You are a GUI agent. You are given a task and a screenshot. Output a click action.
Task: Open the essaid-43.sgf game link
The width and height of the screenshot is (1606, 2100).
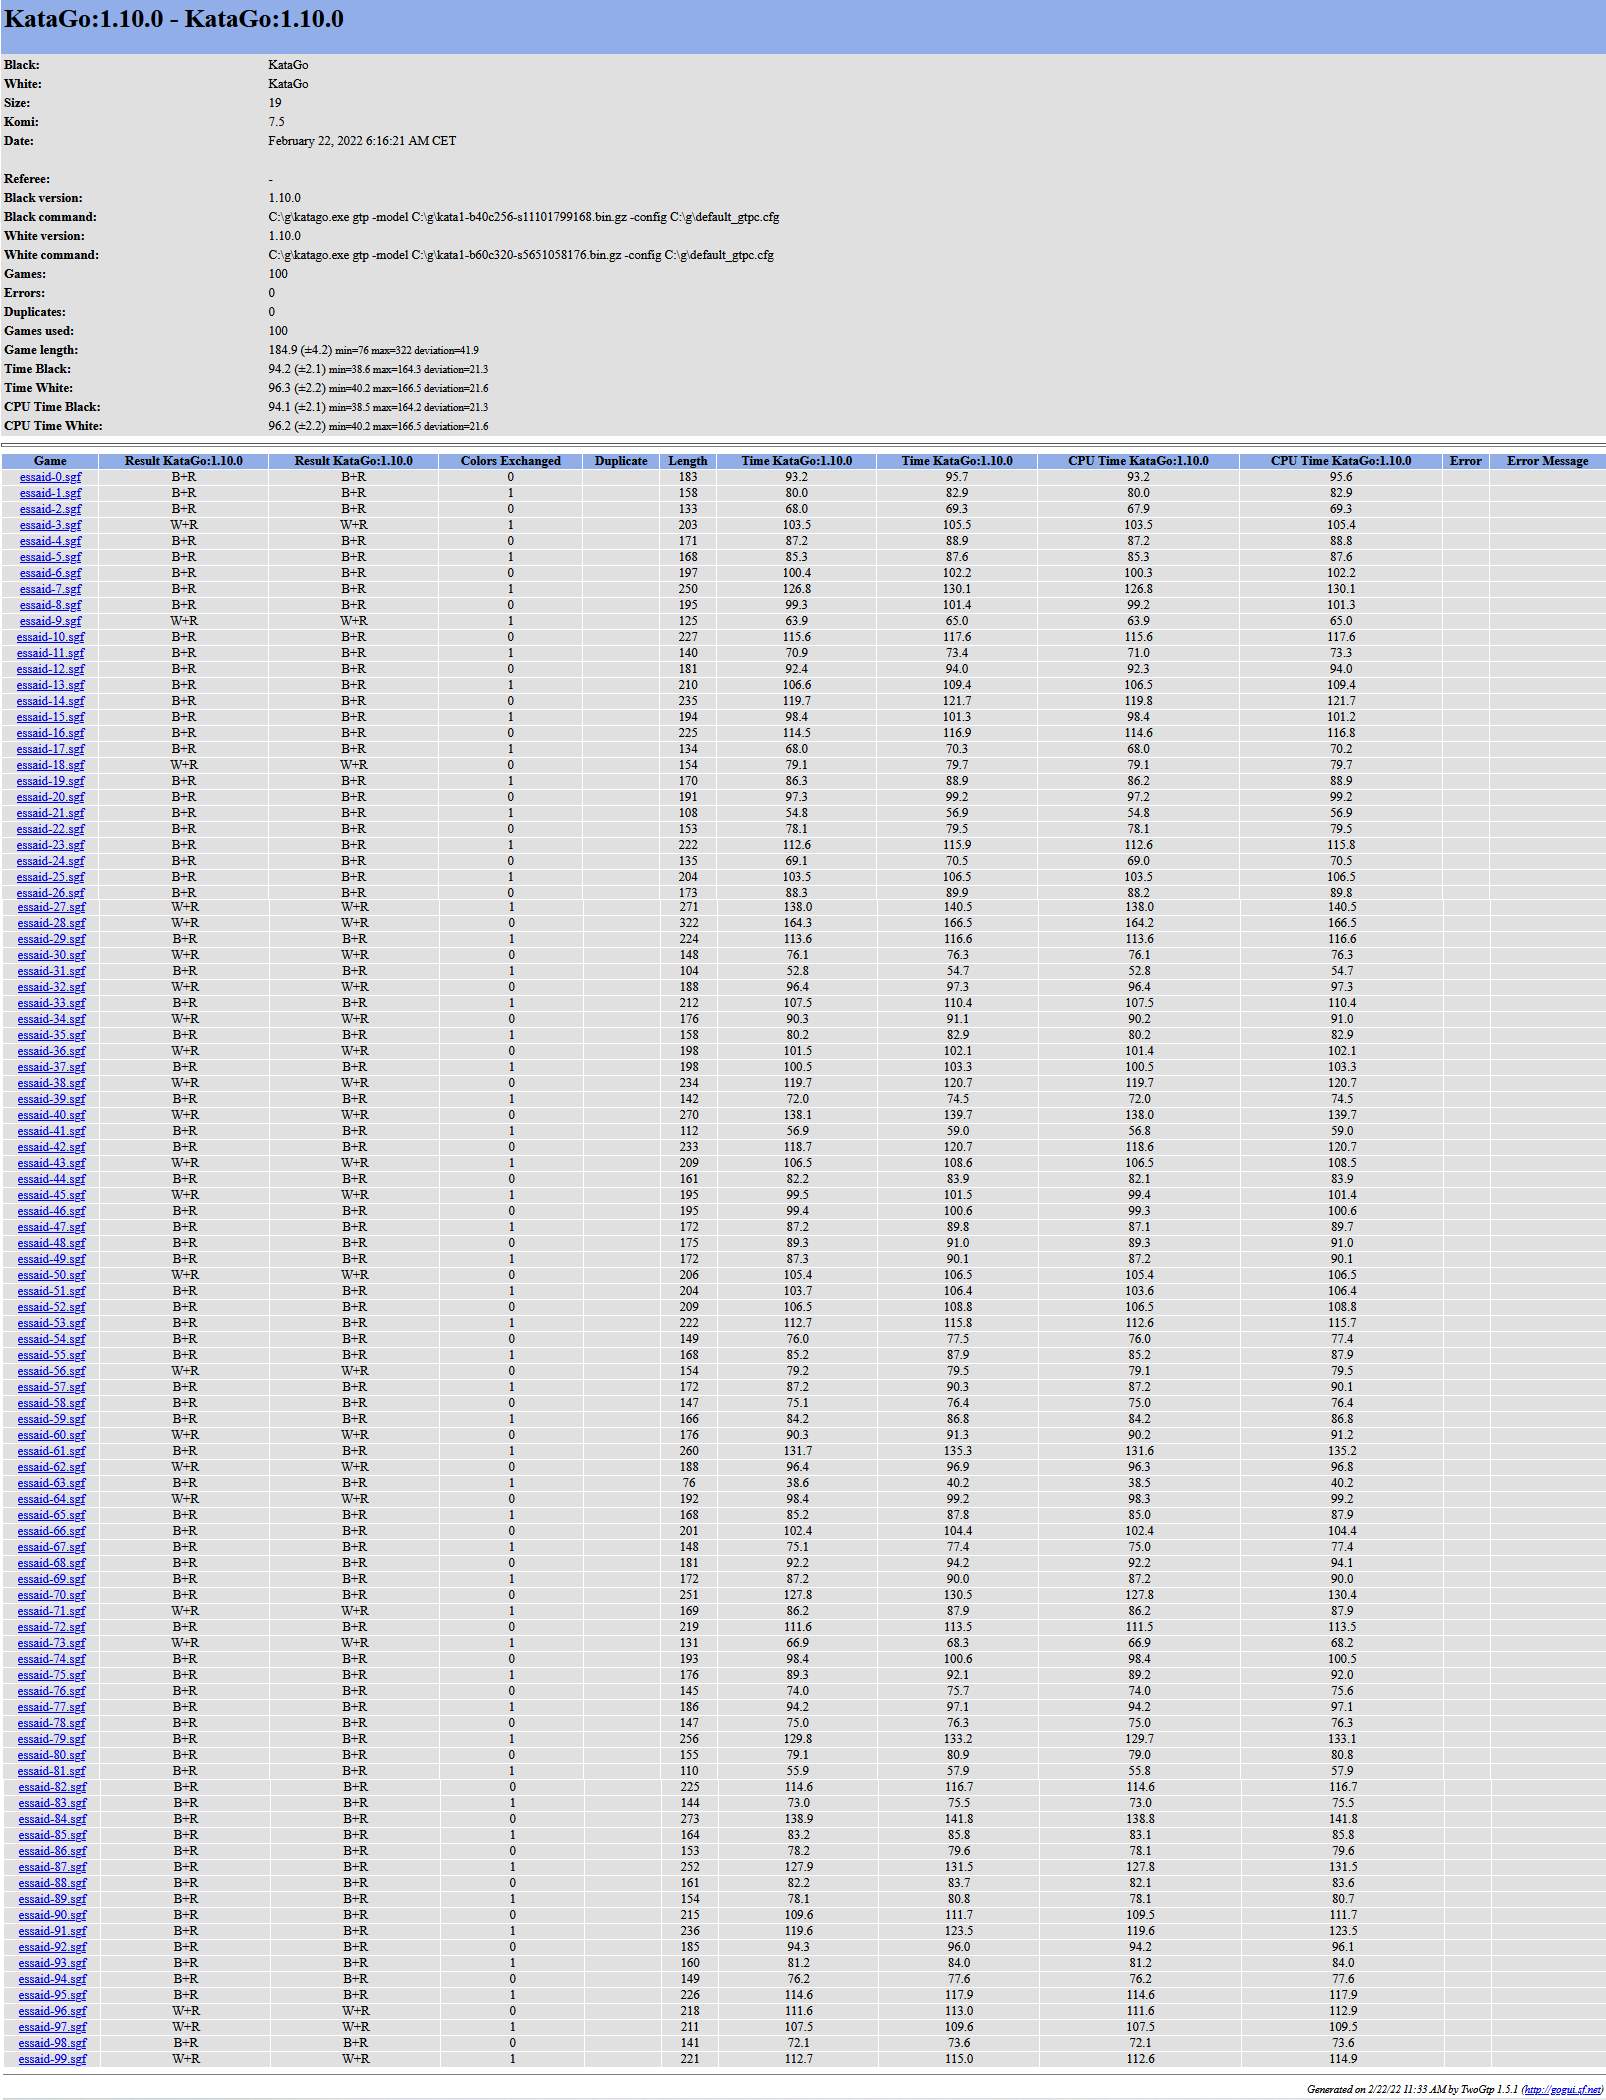point(51,1163)
